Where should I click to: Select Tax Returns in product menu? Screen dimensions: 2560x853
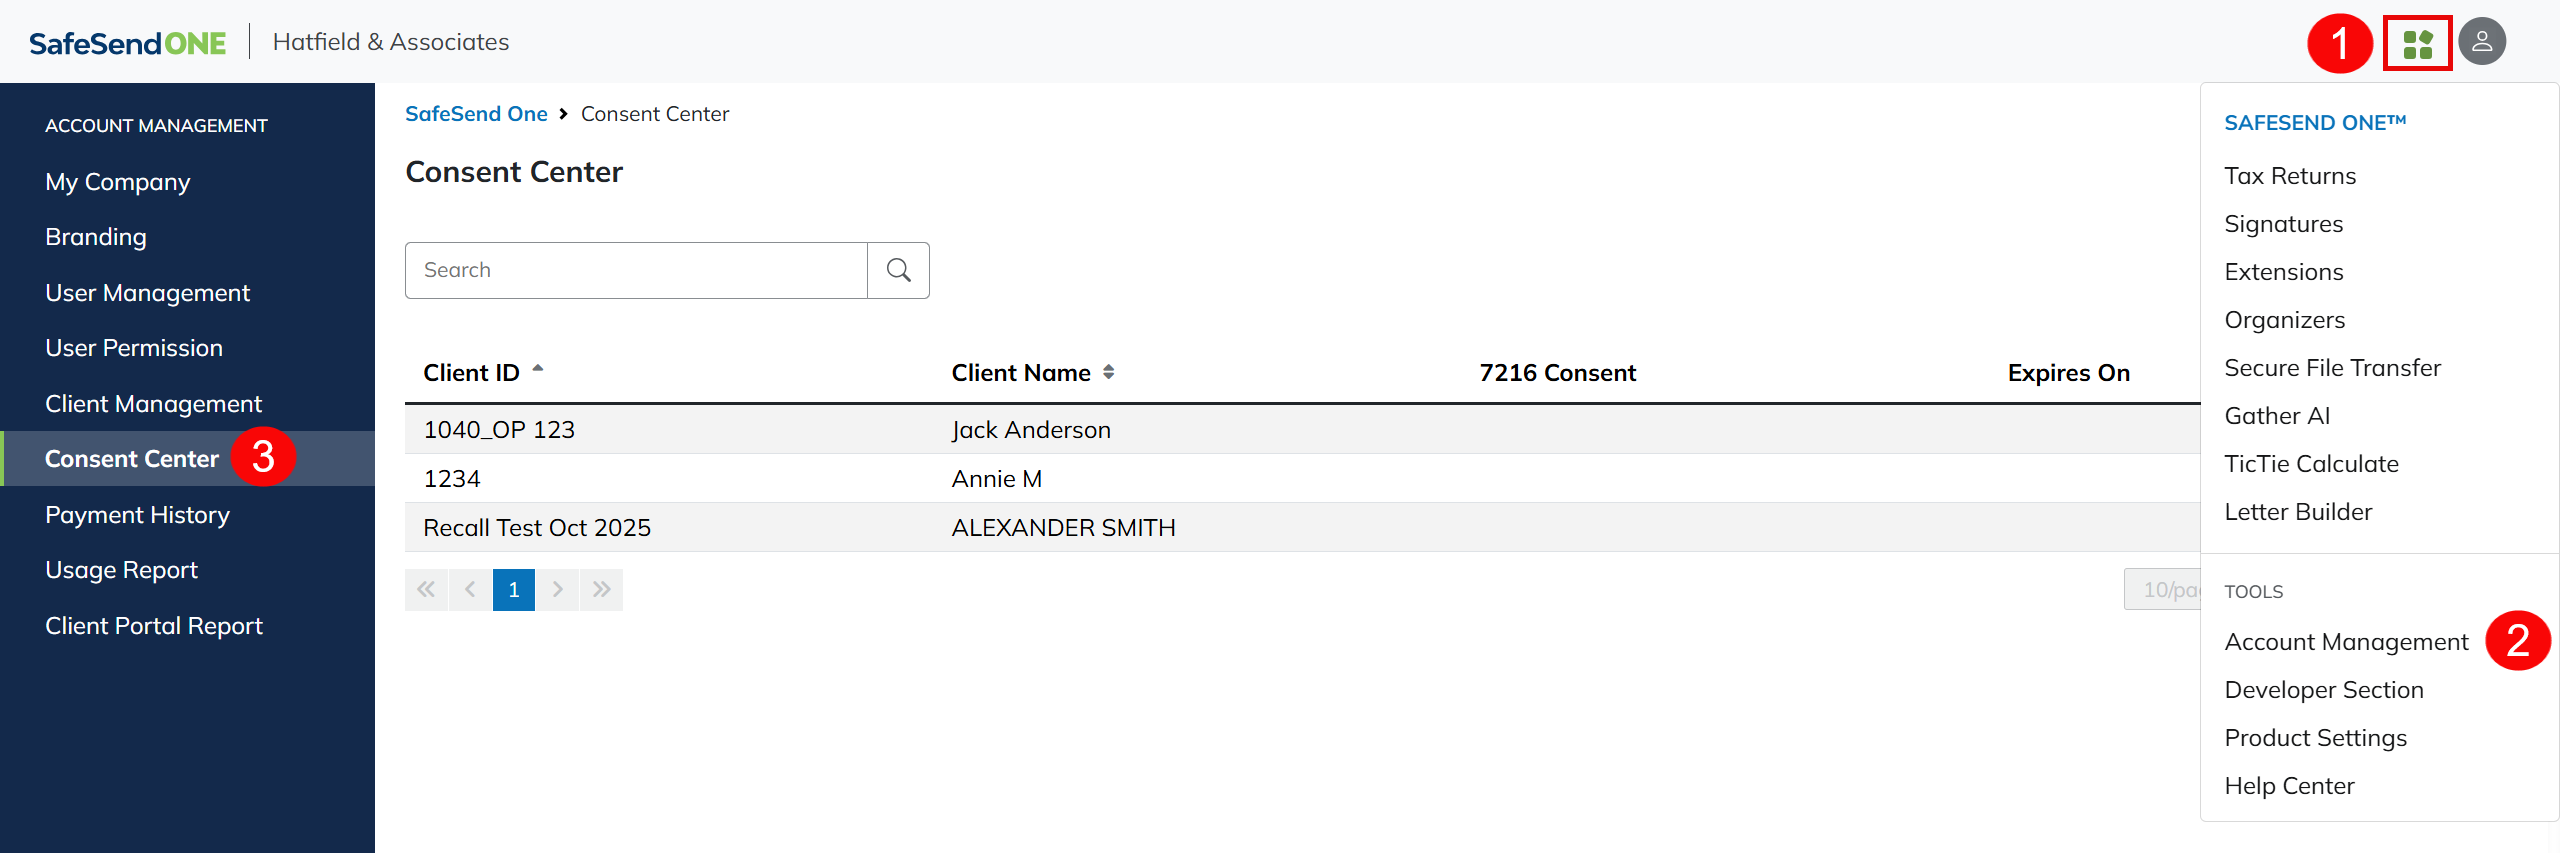[2290, 176]
